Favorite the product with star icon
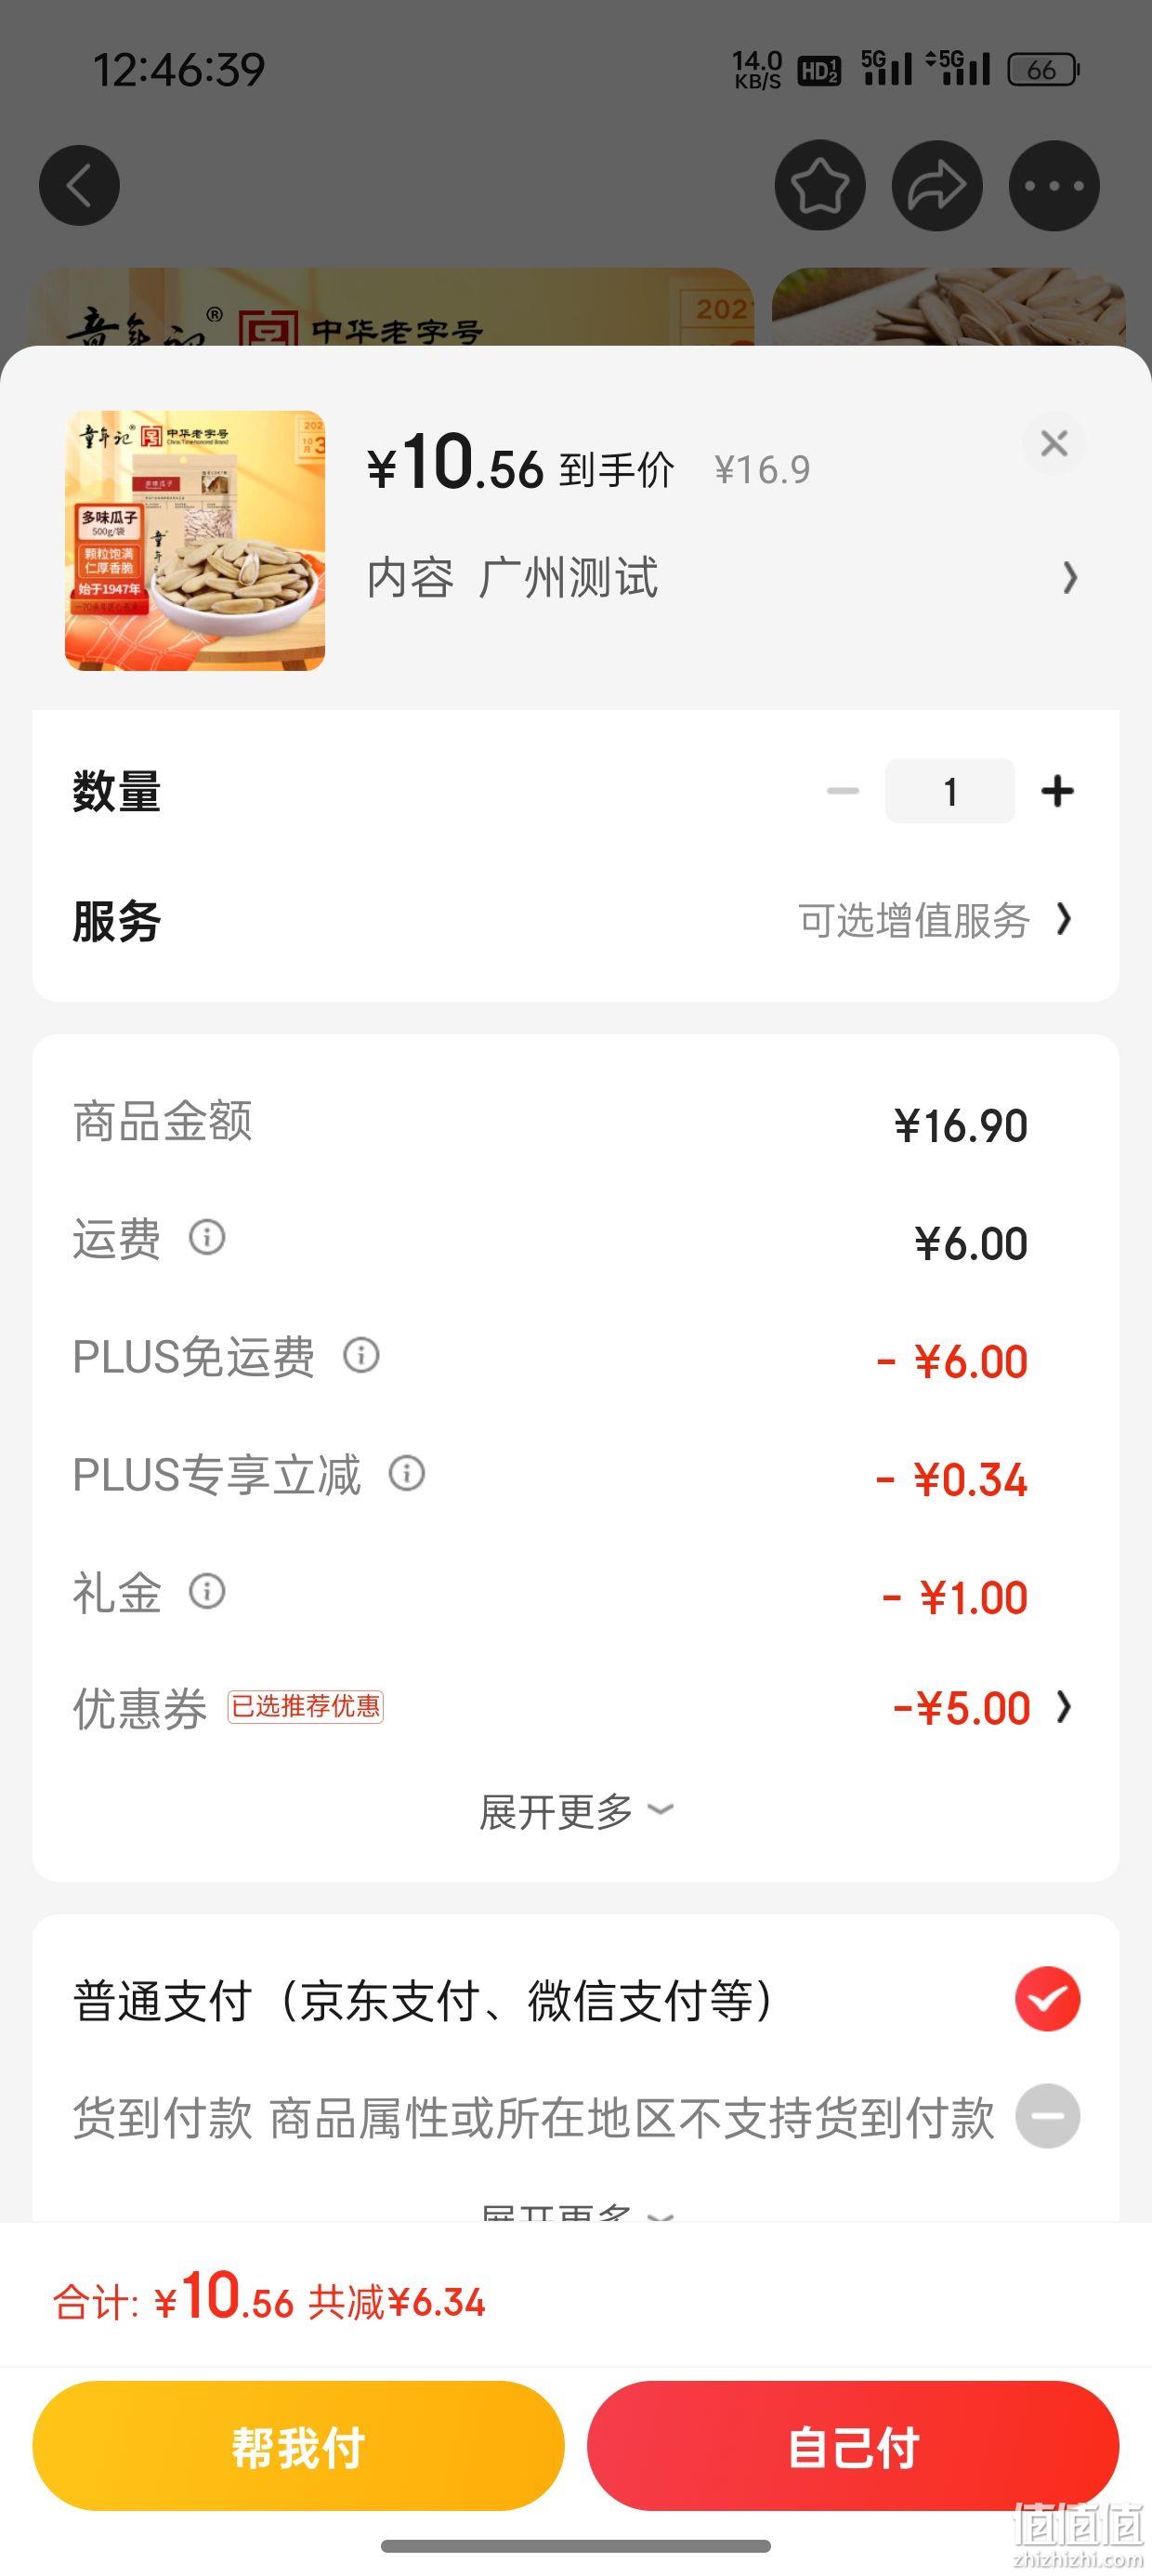The height and width of the screenshot is (2576, 1152). pos(820,185)
